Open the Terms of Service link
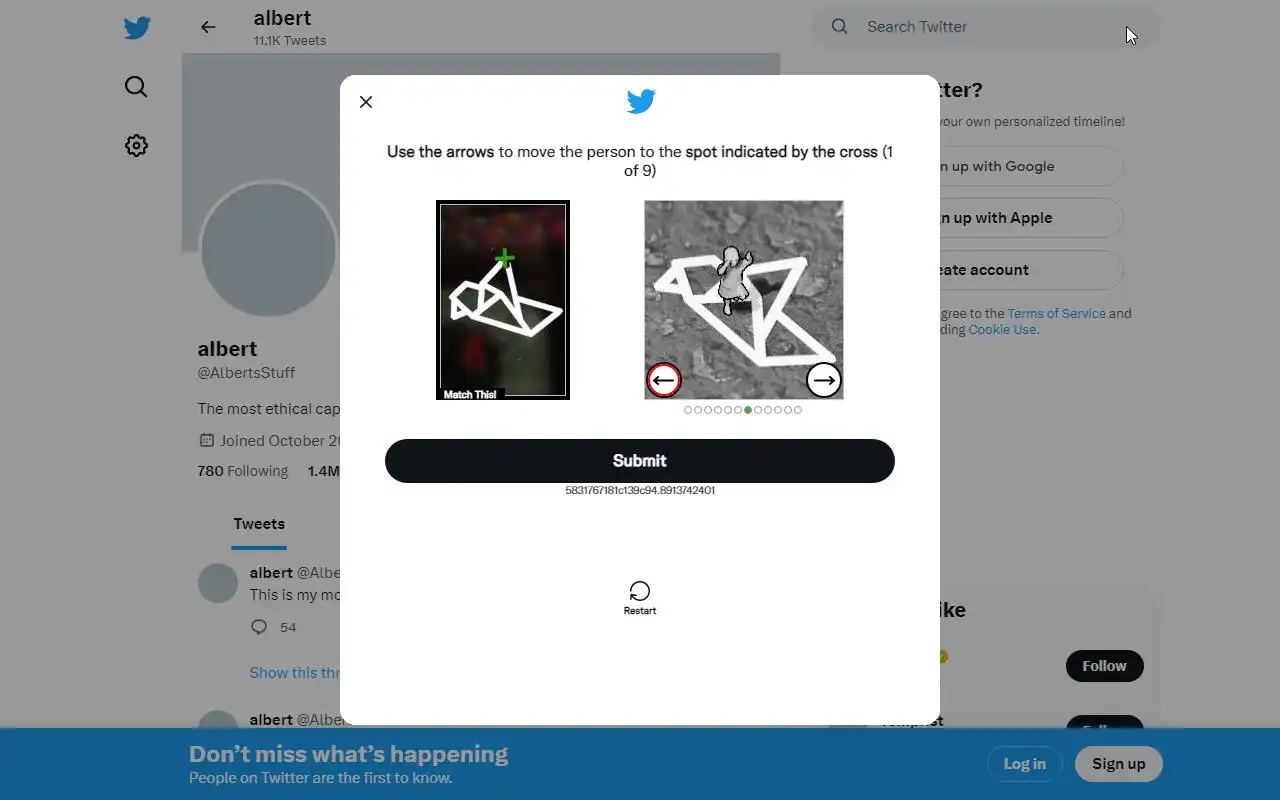Image resolution: width=1280 pixels, height=800 pixels. 1056,313
